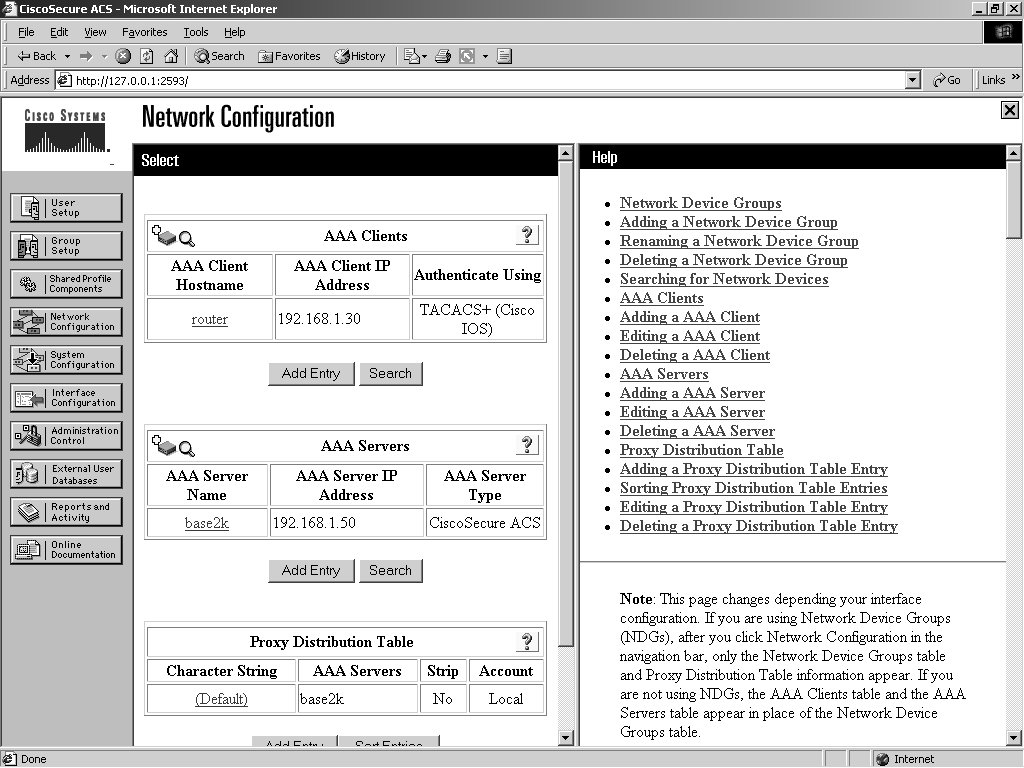Screen dimensions: 1024x768
Task: Open the Search pane from the toolbar
Action: tap(219, 56)
